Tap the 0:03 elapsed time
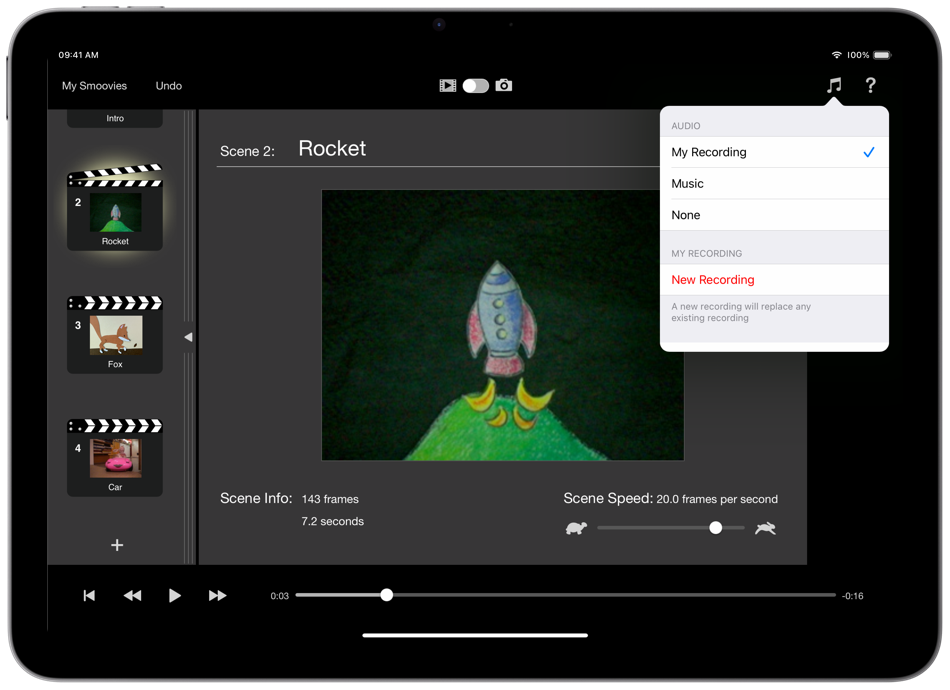Screen dimensions: 950x690 pyautogui.click(x=279, y=596)
